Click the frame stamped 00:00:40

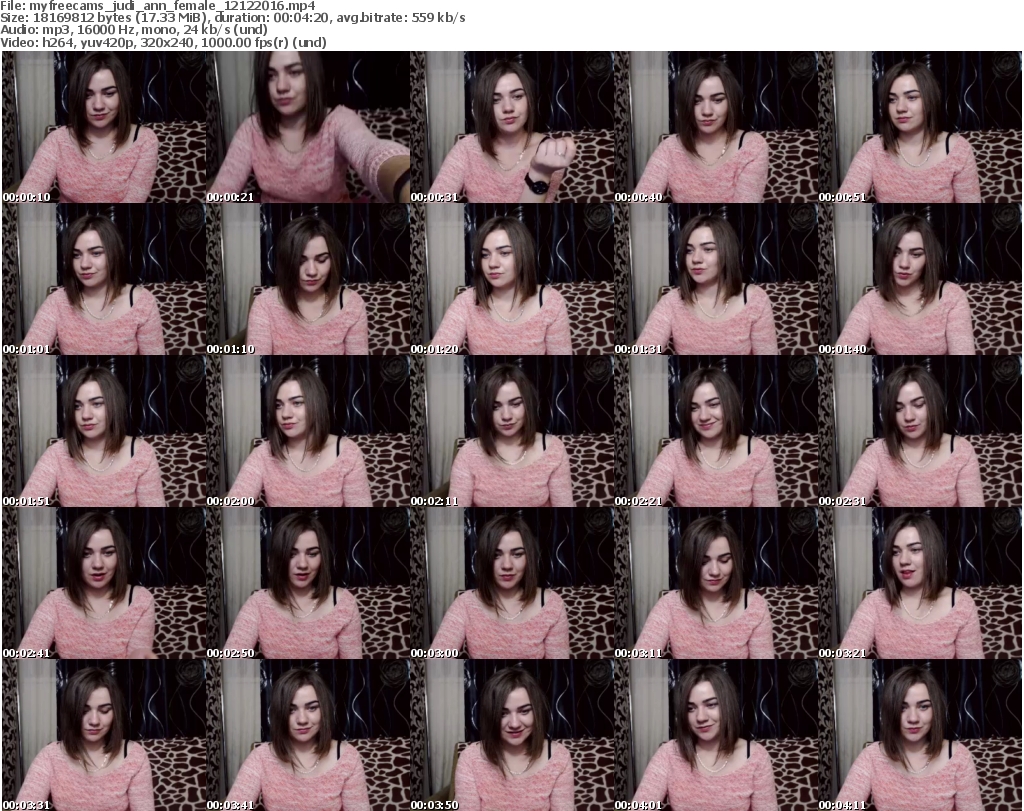[x=715, y=127]
